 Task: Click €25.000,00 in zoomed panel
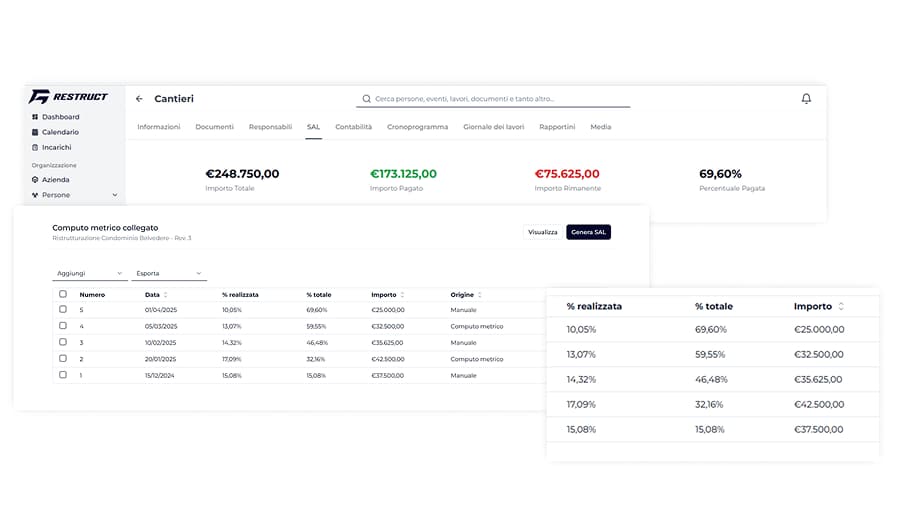(819, 330)
